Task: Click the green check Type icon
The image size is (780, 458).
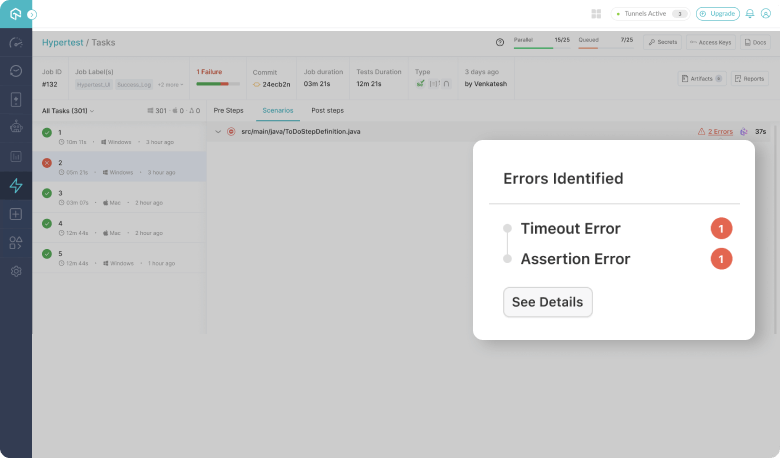Action: click(x=420, y=84)
